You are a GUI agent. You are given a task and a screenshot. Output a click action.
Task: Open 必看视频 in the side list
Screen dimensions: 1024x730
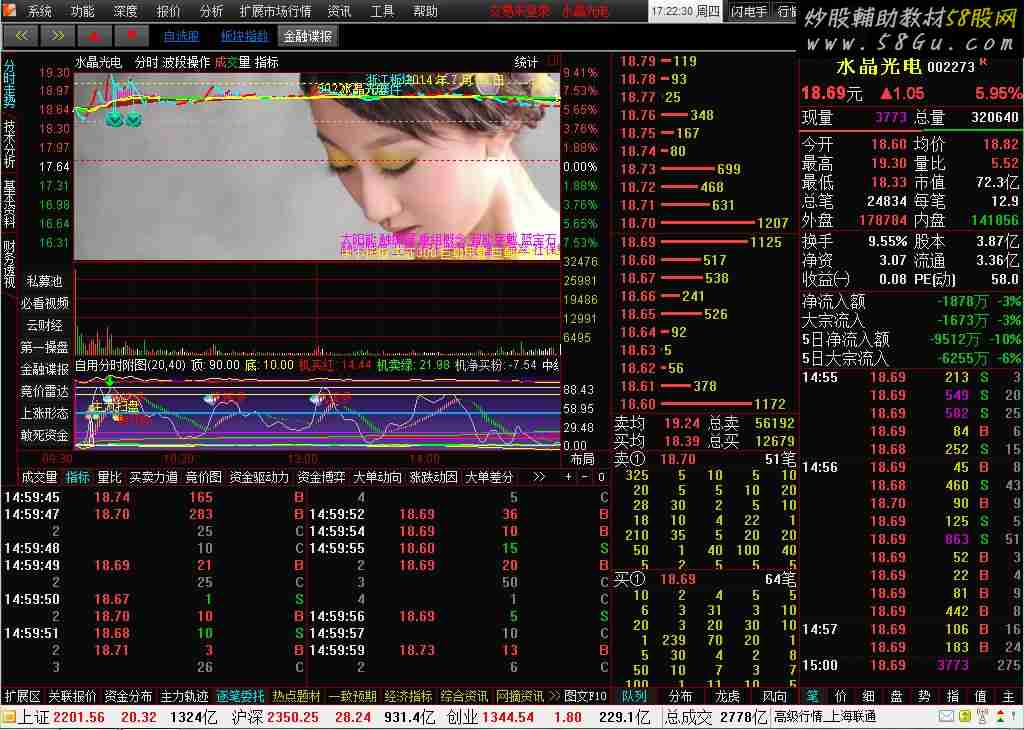(x=44, y=304)
